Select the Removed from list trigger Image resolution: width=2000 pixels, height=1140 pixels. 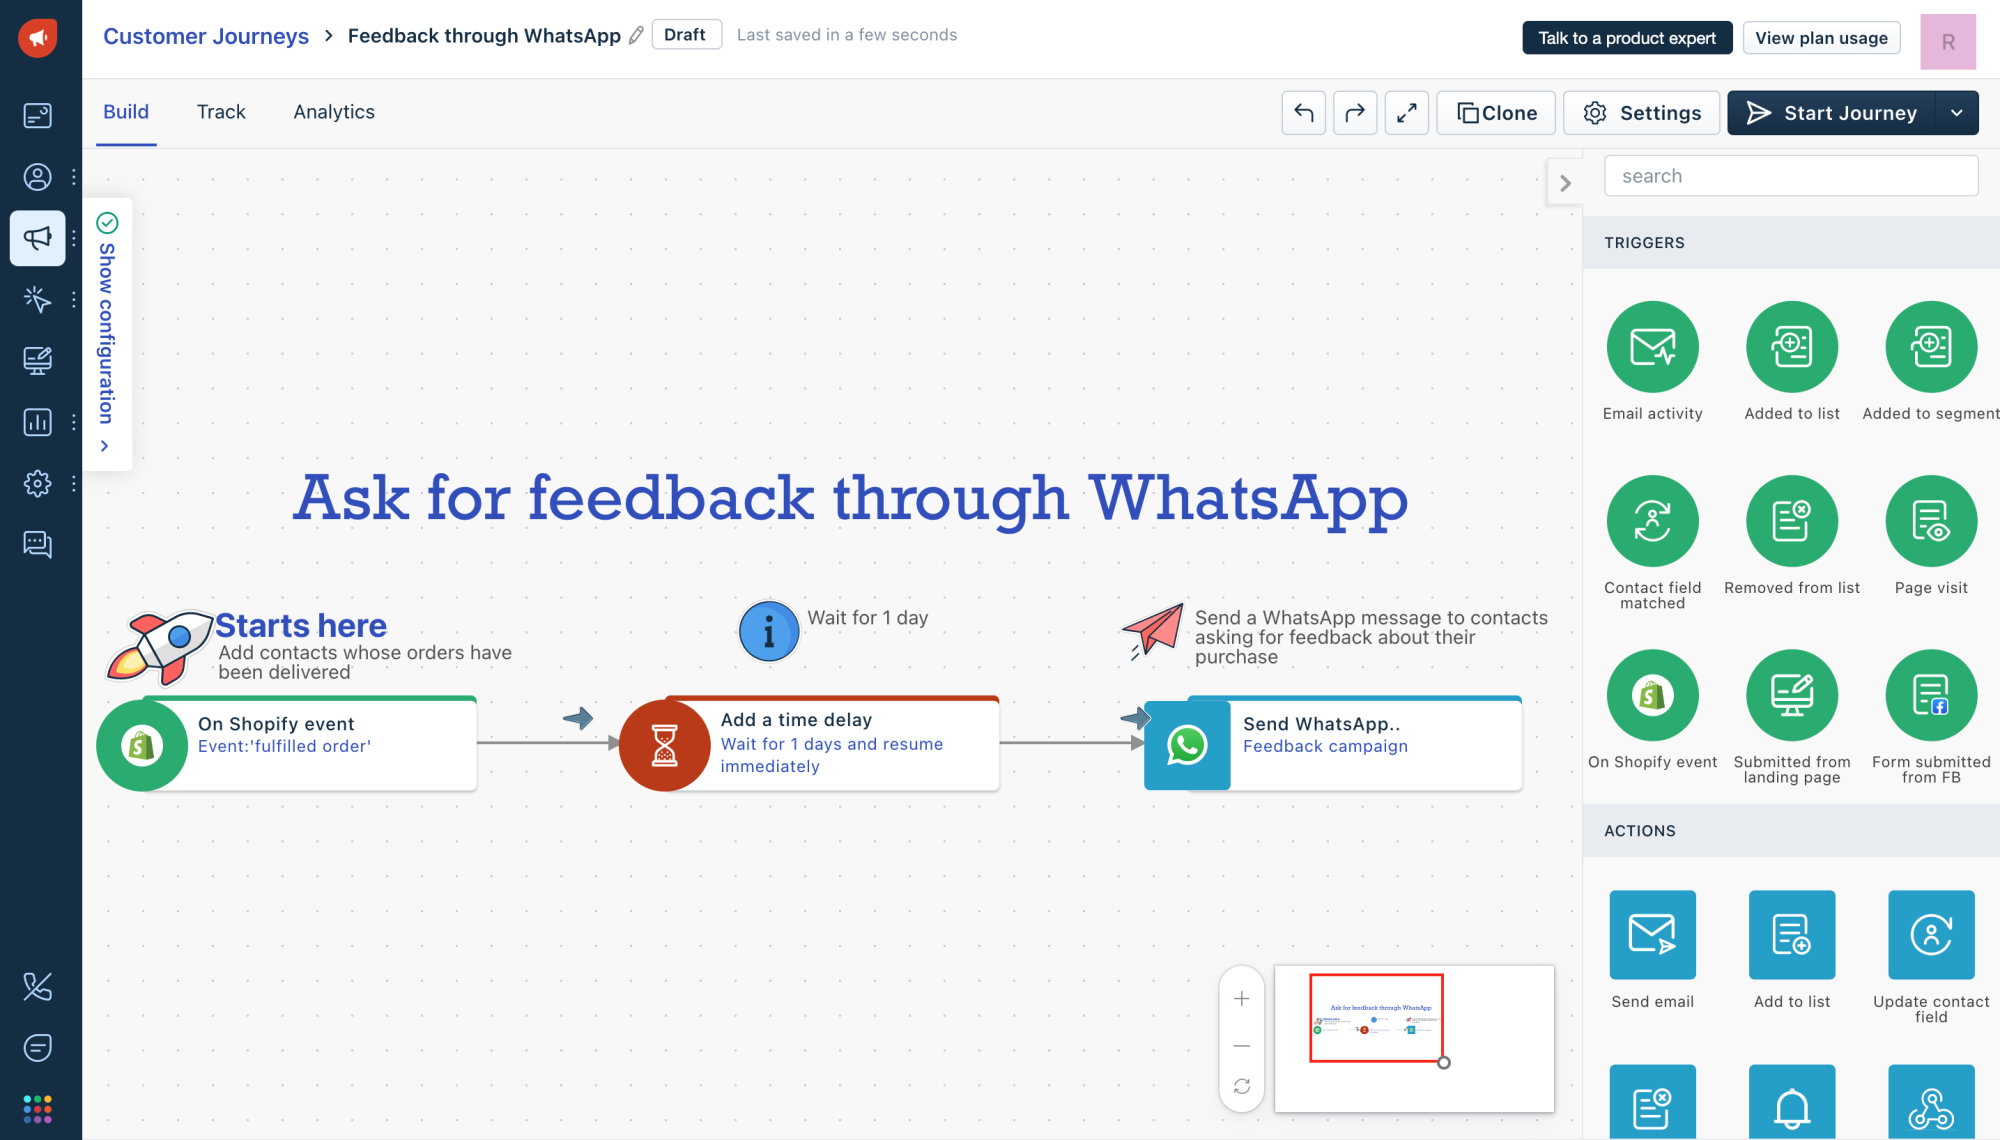pos(1791,521)
